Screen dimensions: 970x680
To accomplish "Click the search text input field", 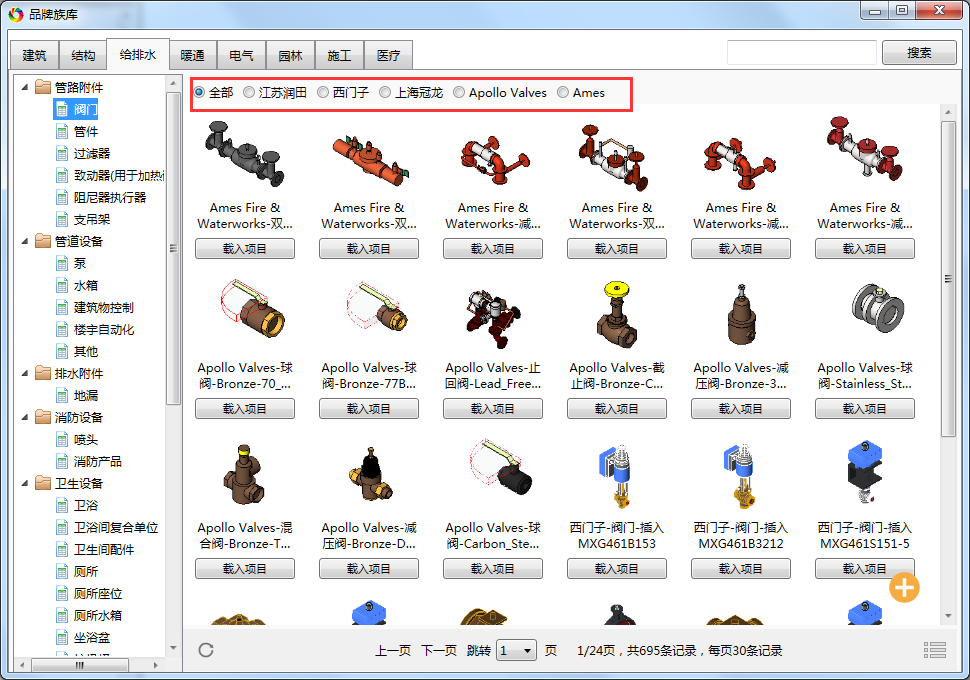I will [x=802, y=53].
